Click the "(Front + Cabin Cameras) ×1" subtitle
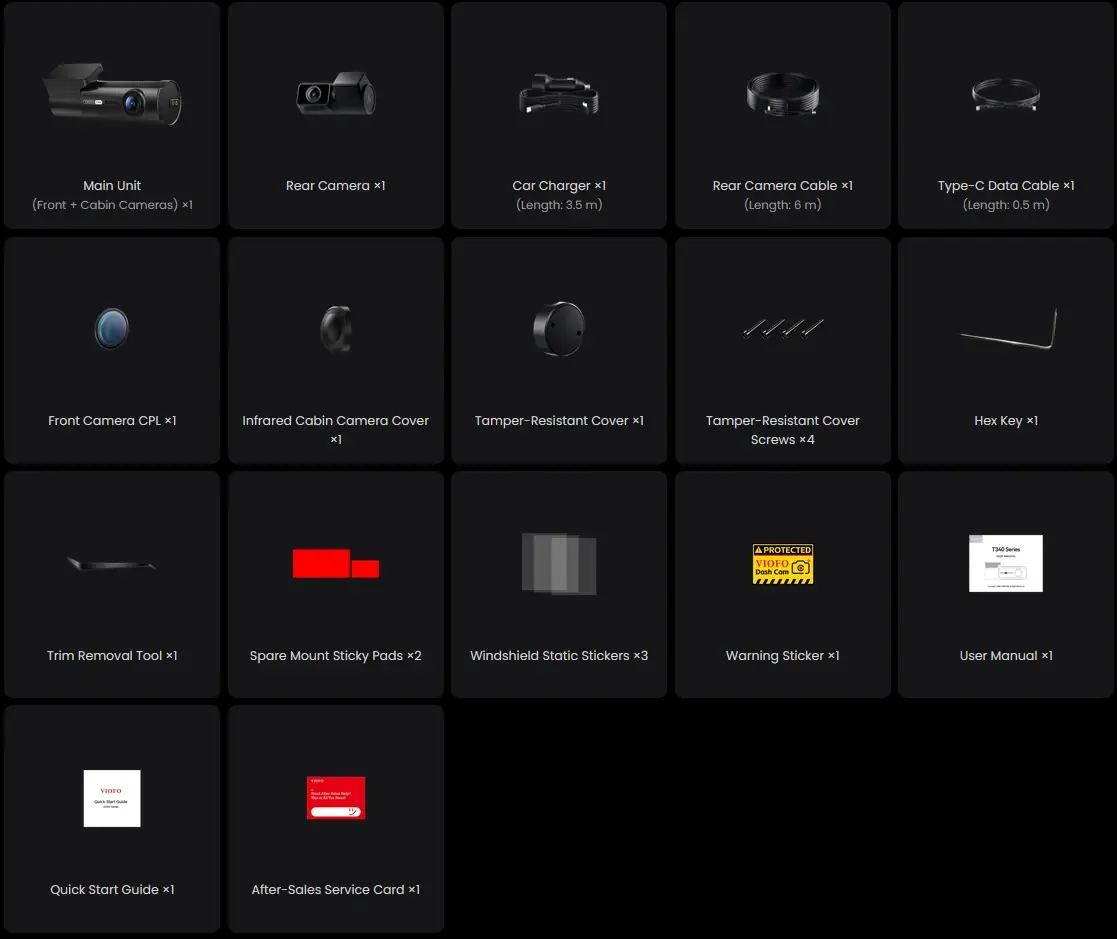The image size is (1117, 939). [112, 204]
